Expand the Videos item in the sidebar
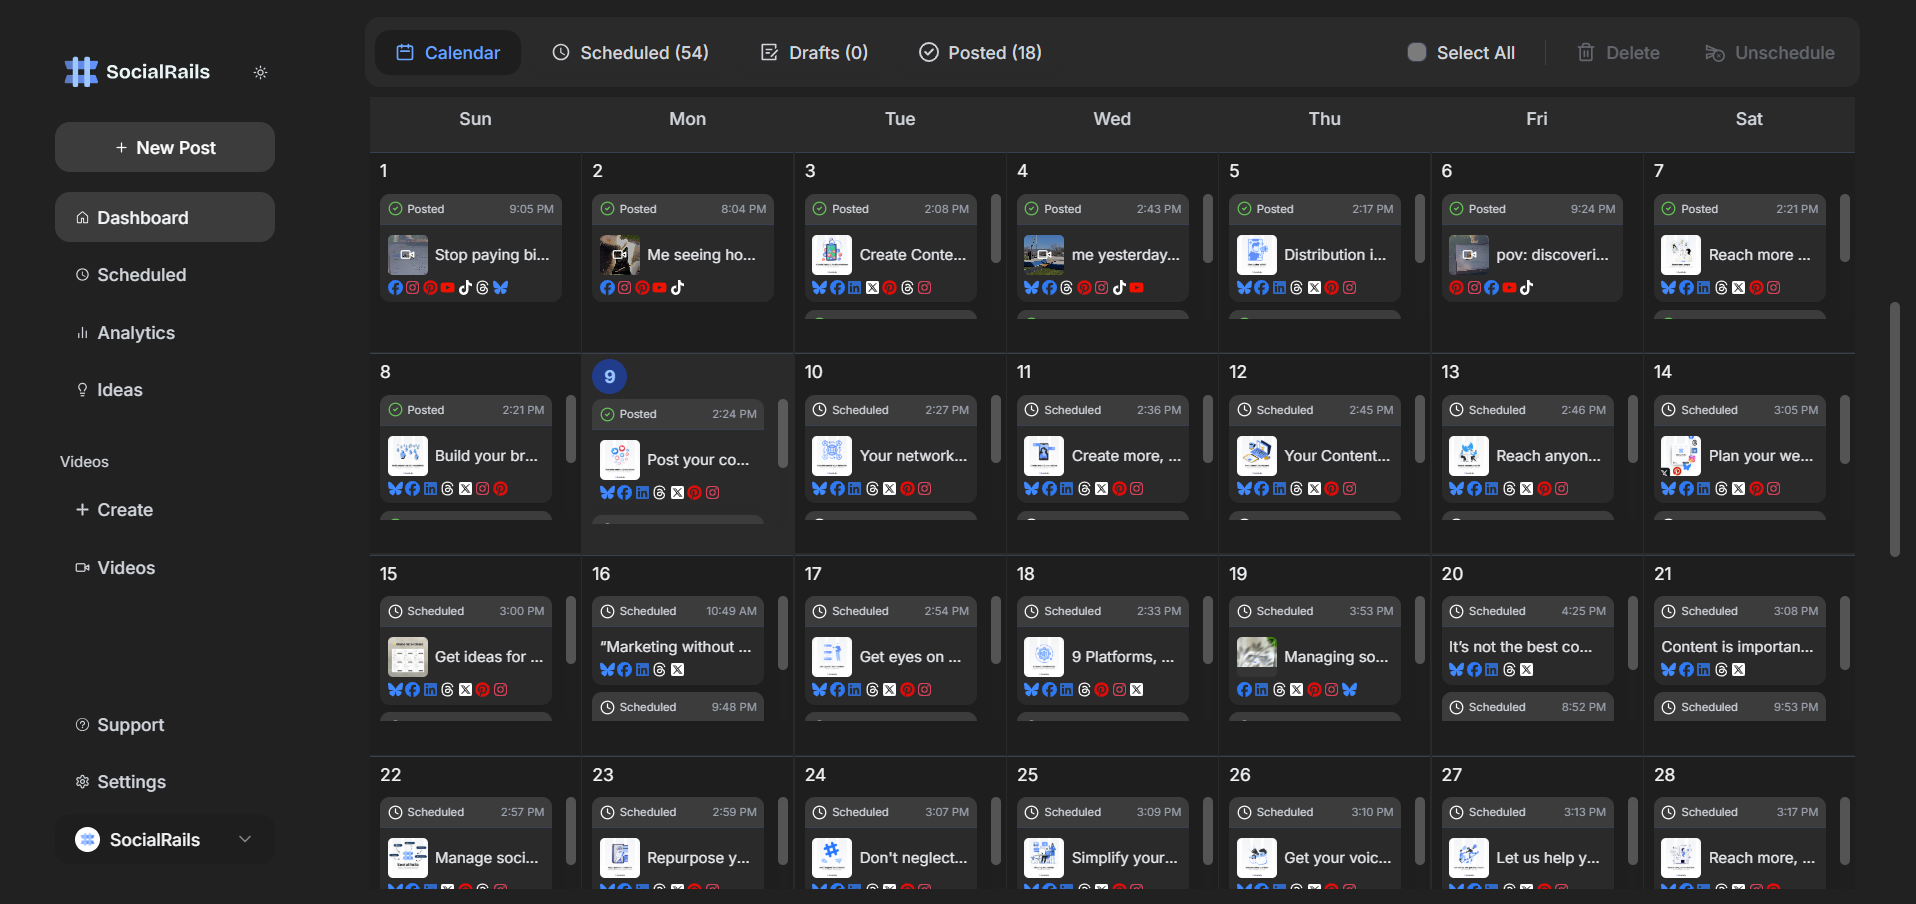Screen dimensions: 1916x904 tap(115, 567)
